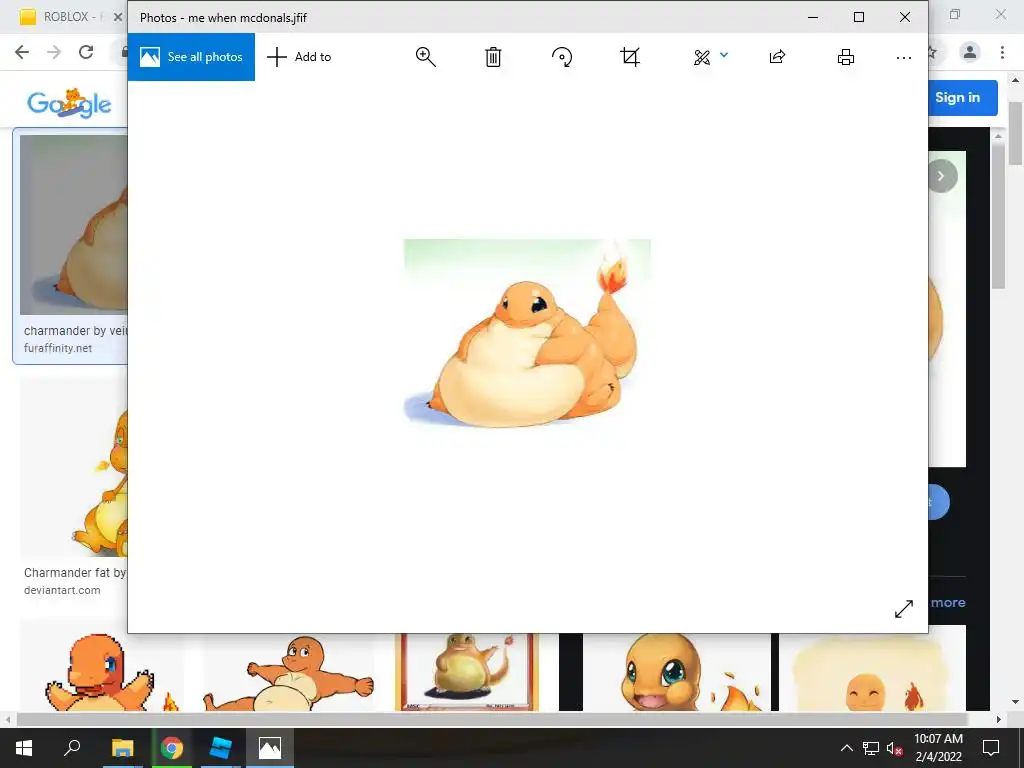The width and height of the screenshot is (1024, 768).
Task: Open the Charmander trading card thumbnail
Action: coord(466,671)
